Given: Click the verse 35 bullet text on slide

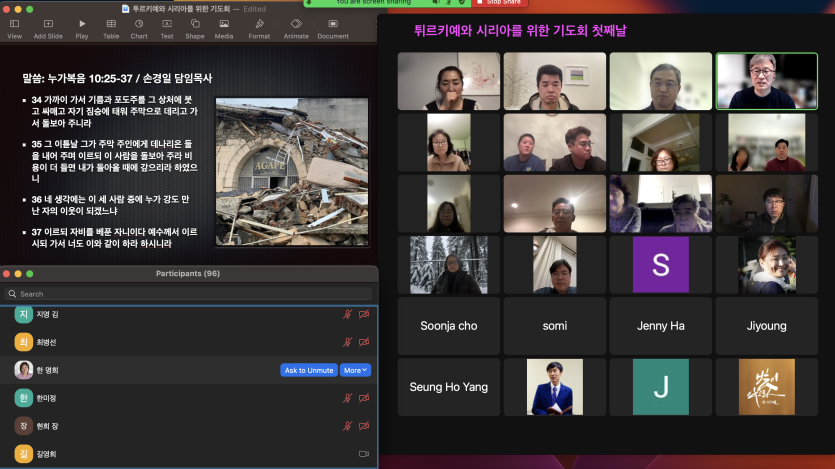Looking at the screenshot, I should coord(114,161).
